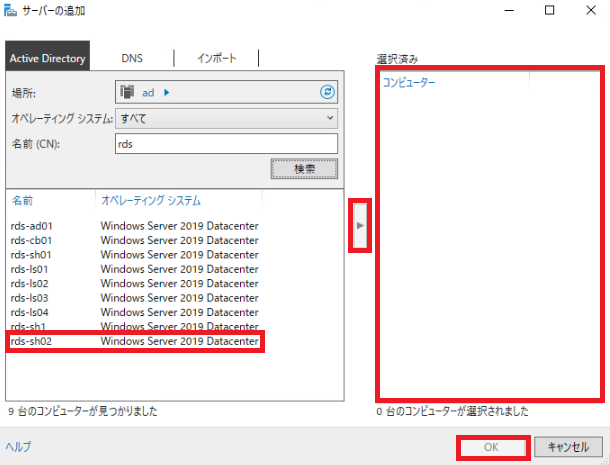Select the rds-sh1 row
This screenshot has width=610, height=465.
click(x=135, y=326)
